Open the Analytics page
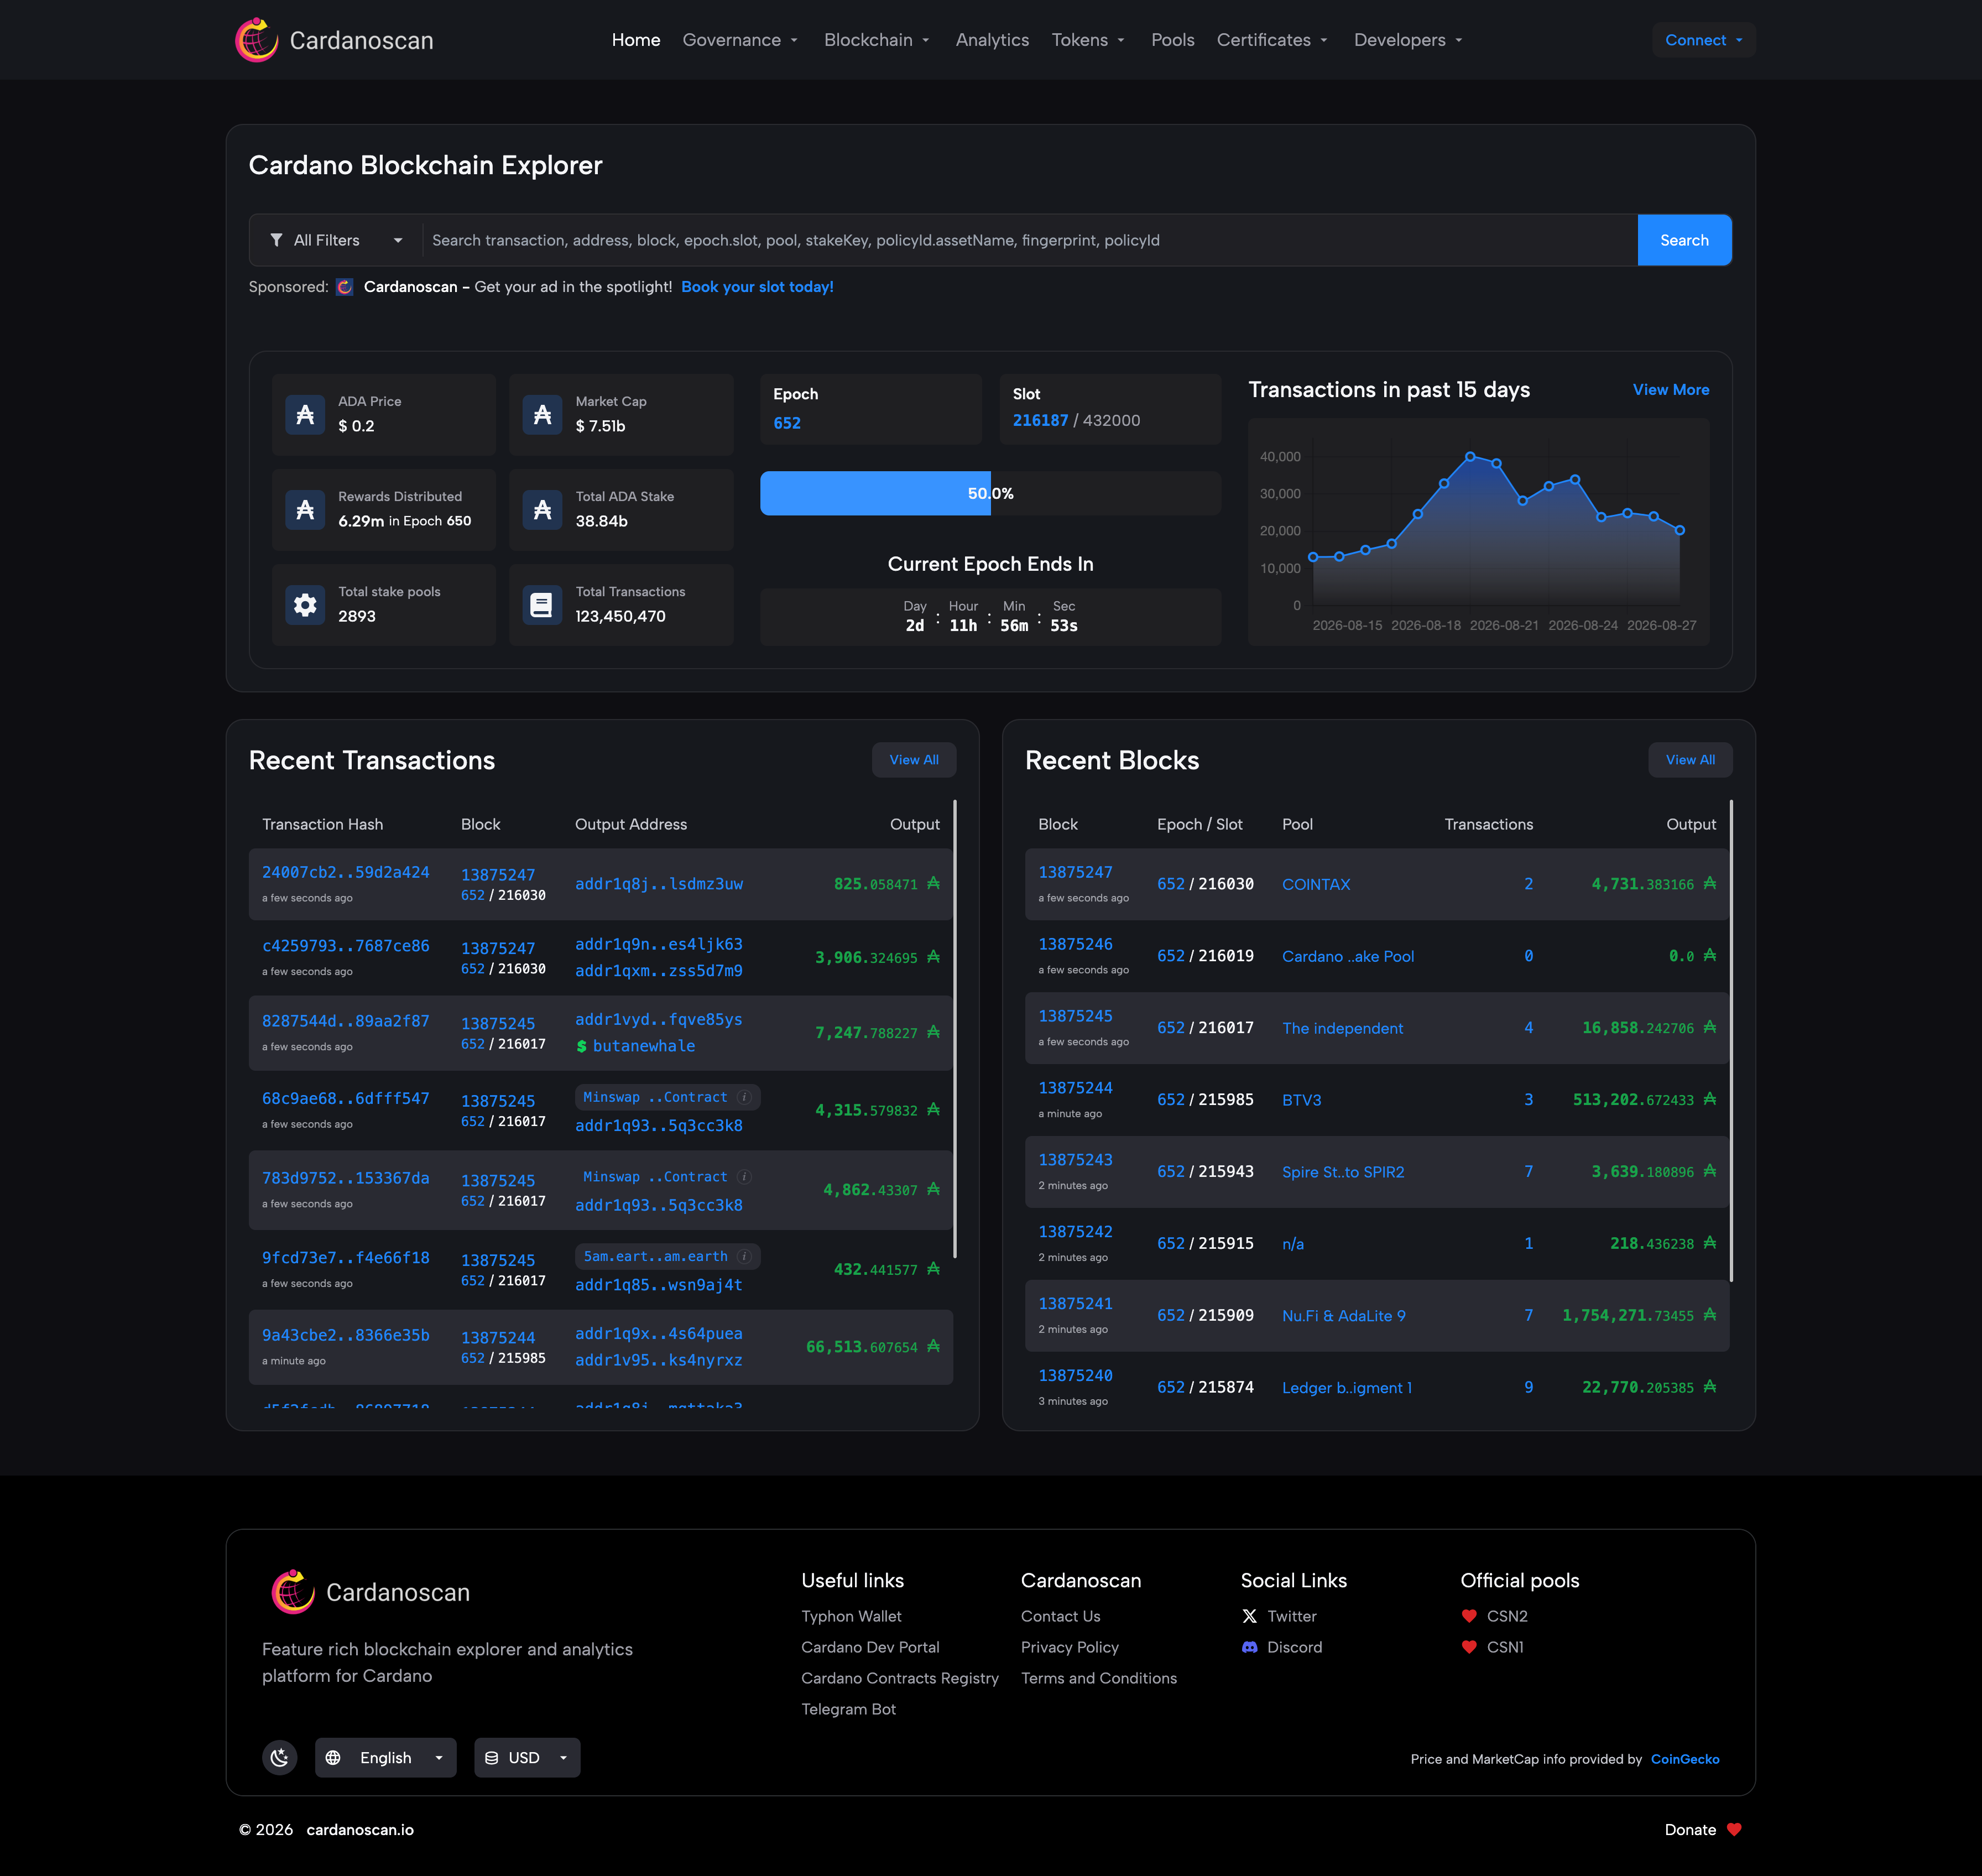Screen dimensions: 1982x1876 coord(992,40)
